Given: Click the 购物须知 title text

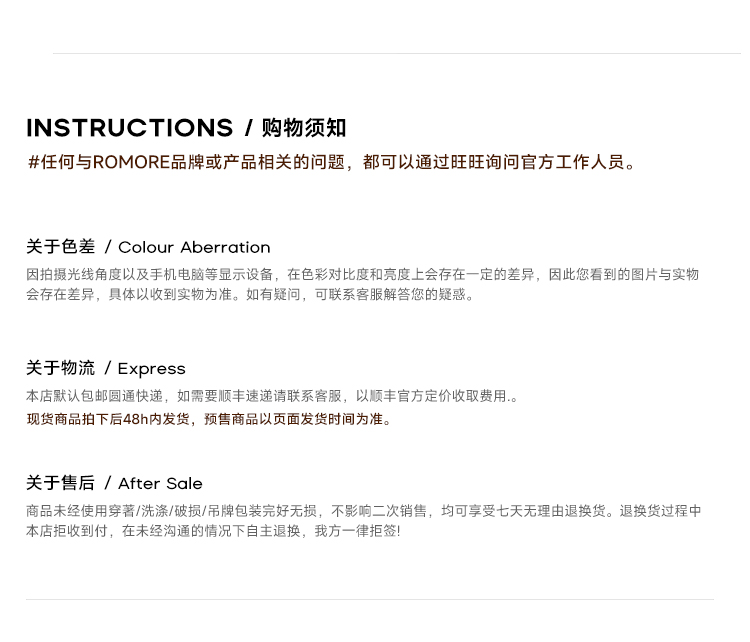Looking at the screenshot, I should click(304, 128).
